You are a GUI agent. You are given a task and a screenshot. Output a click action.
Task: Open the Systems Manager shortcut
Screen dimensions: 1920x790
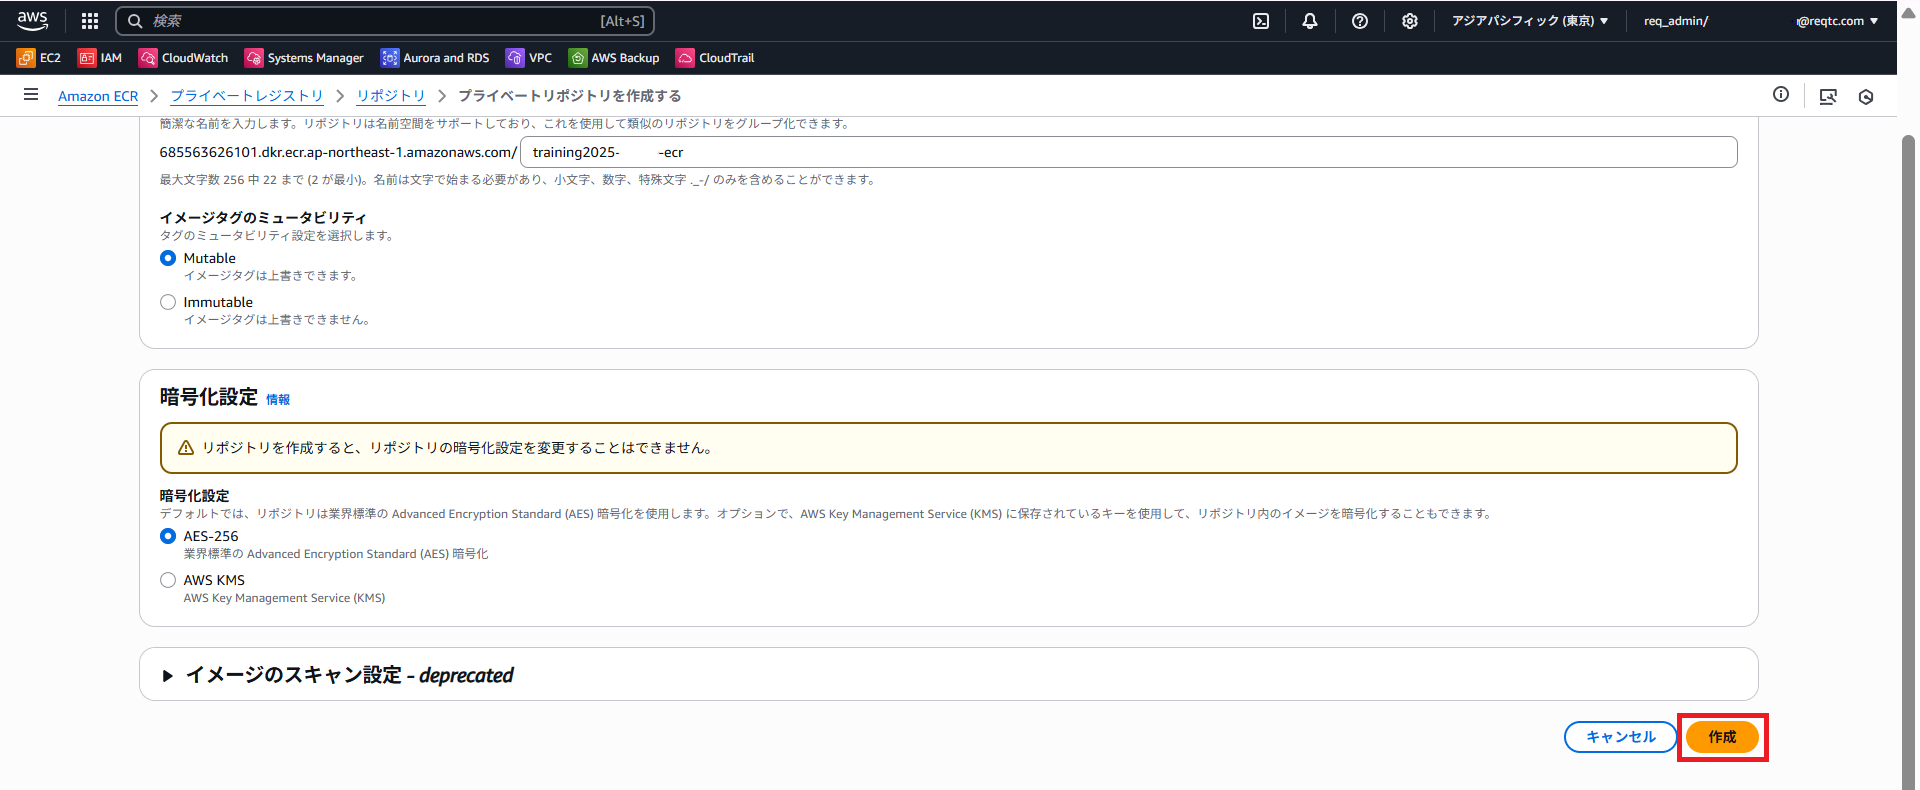pyautogui.click(x=305, y=58)
